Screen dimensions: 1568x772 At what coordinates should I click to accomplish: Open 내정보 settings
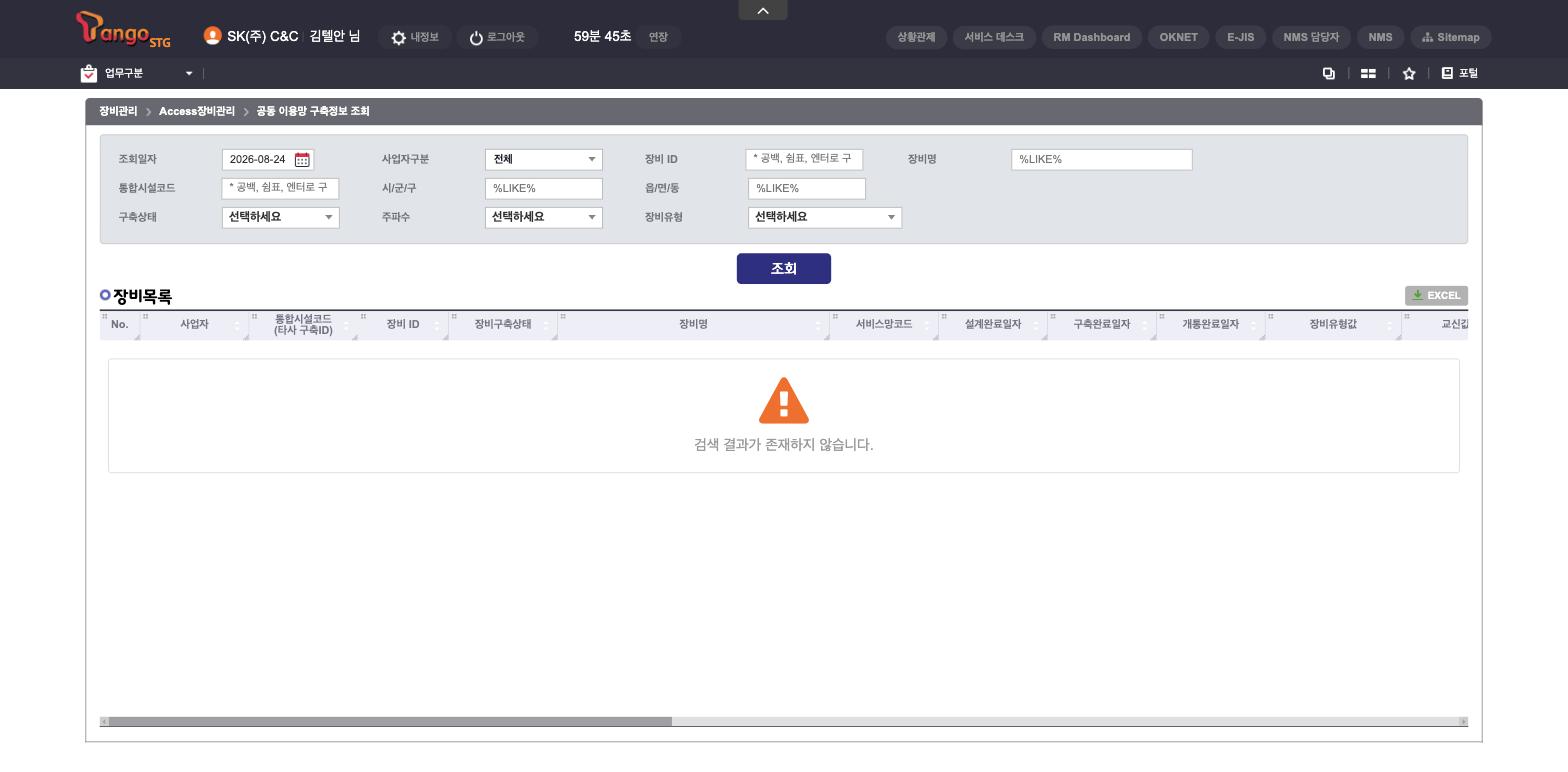coord(415,37)
